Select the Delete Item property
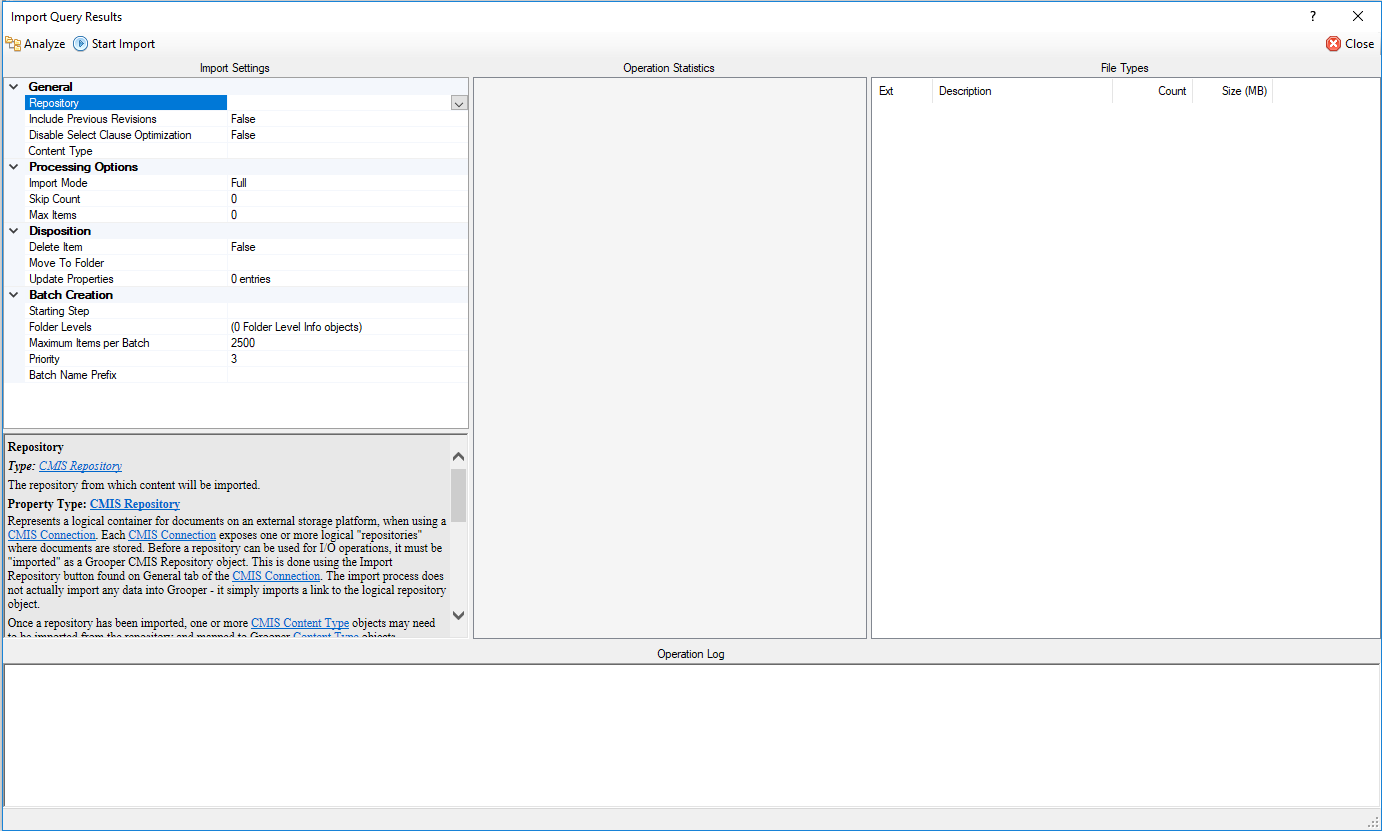This screenshot has height=831, width=1382. pos(246,247)
